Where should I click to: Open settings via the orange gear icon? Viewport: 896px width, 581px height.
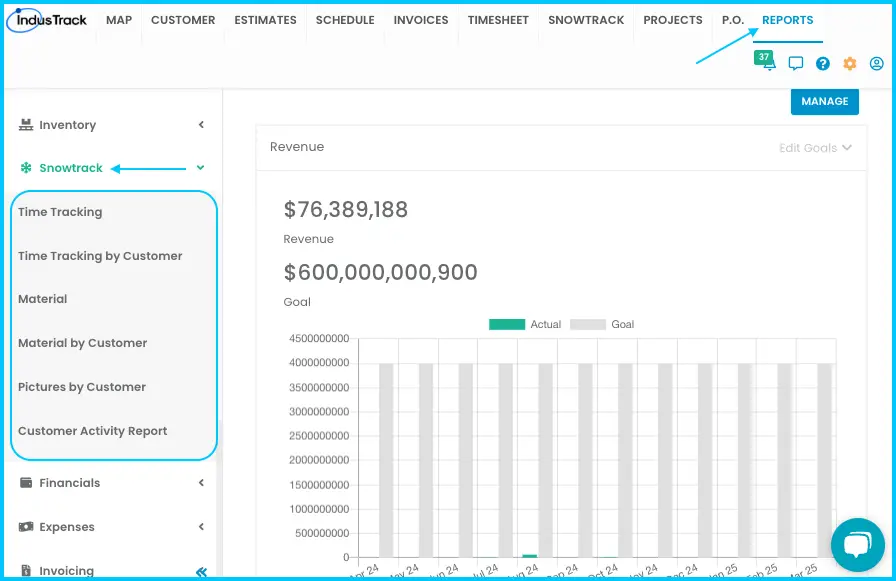pyautogui.click(x=850, y=63)
